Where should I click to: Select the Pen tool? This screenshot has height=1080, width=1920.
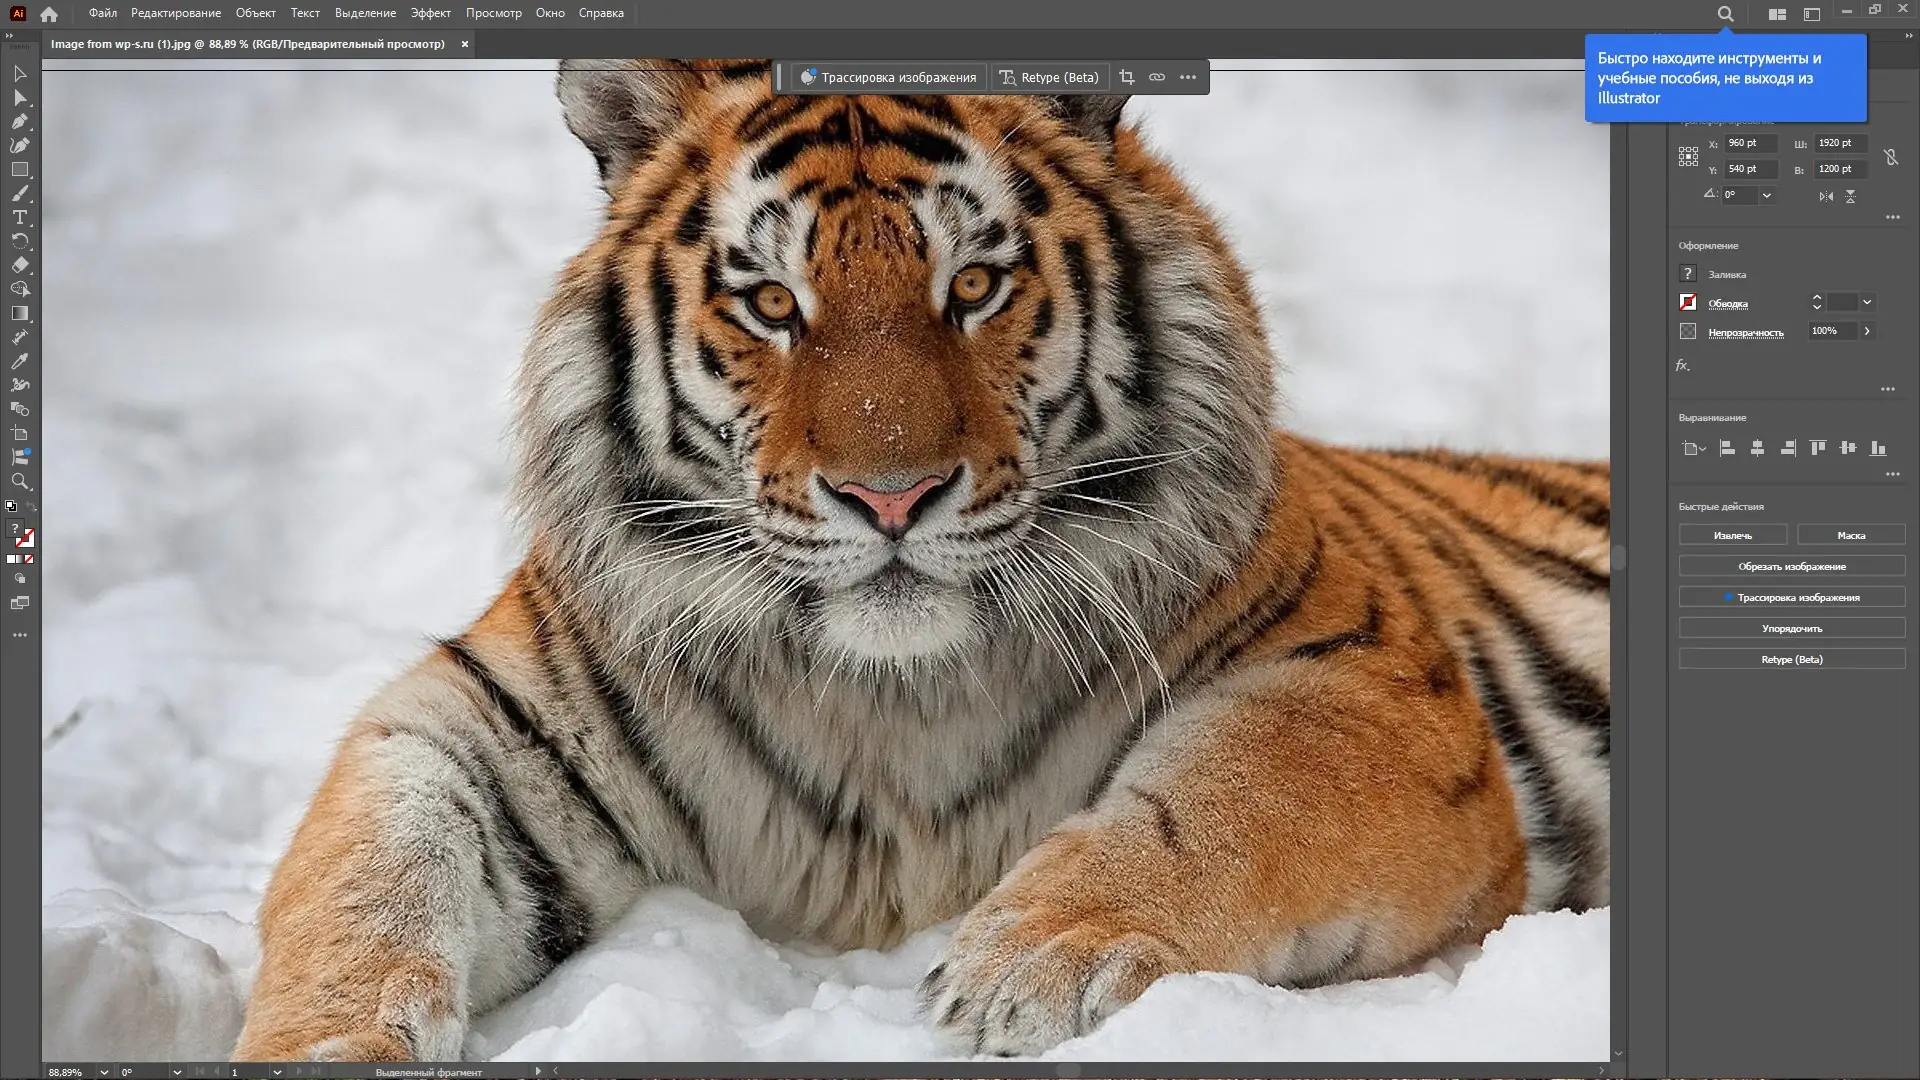(x=20, y=122)
